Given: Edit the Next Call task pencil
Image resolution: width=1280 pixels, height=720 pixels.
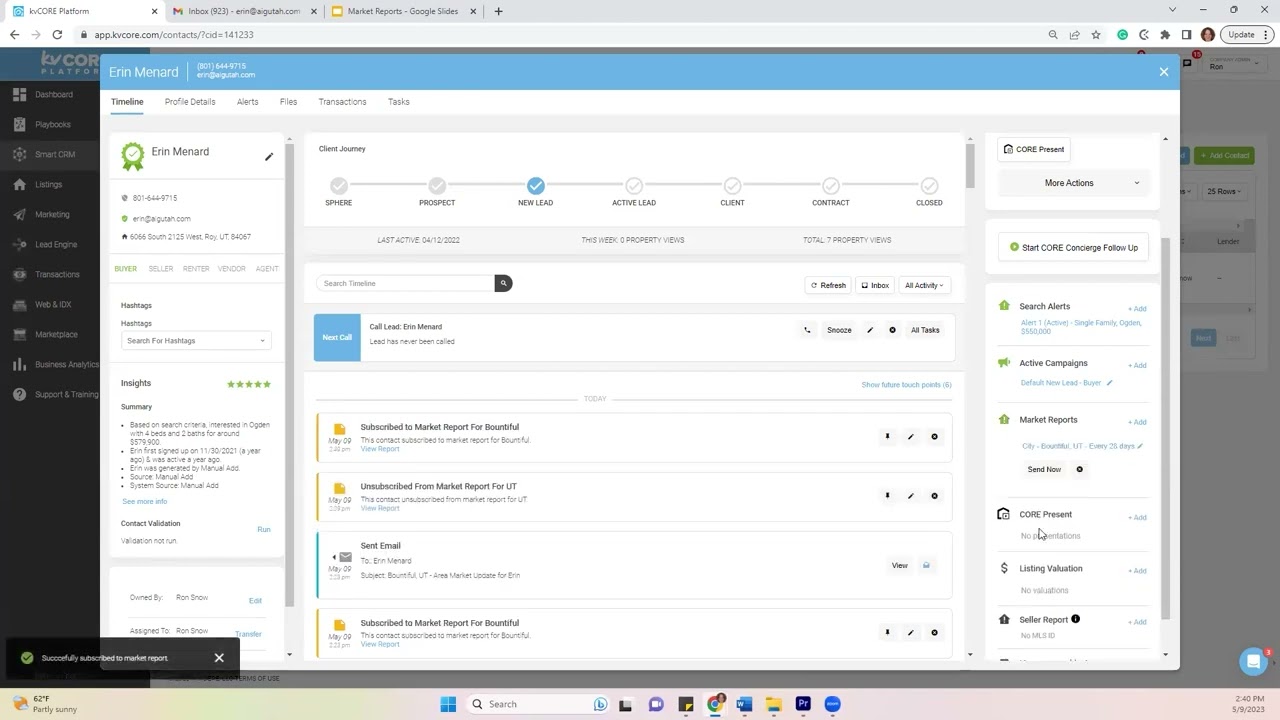Looking at the screenshot, I should tap(870, 330).
